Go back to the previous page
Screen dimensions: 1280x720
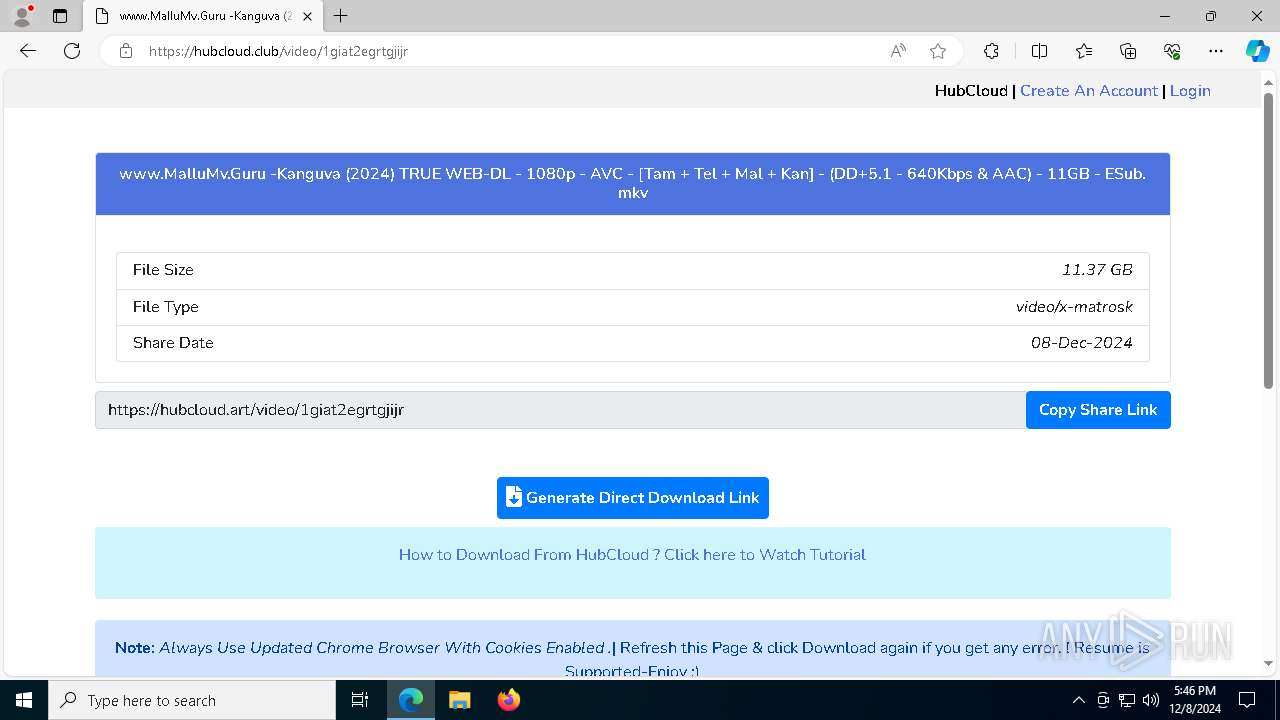coord(28,51)
